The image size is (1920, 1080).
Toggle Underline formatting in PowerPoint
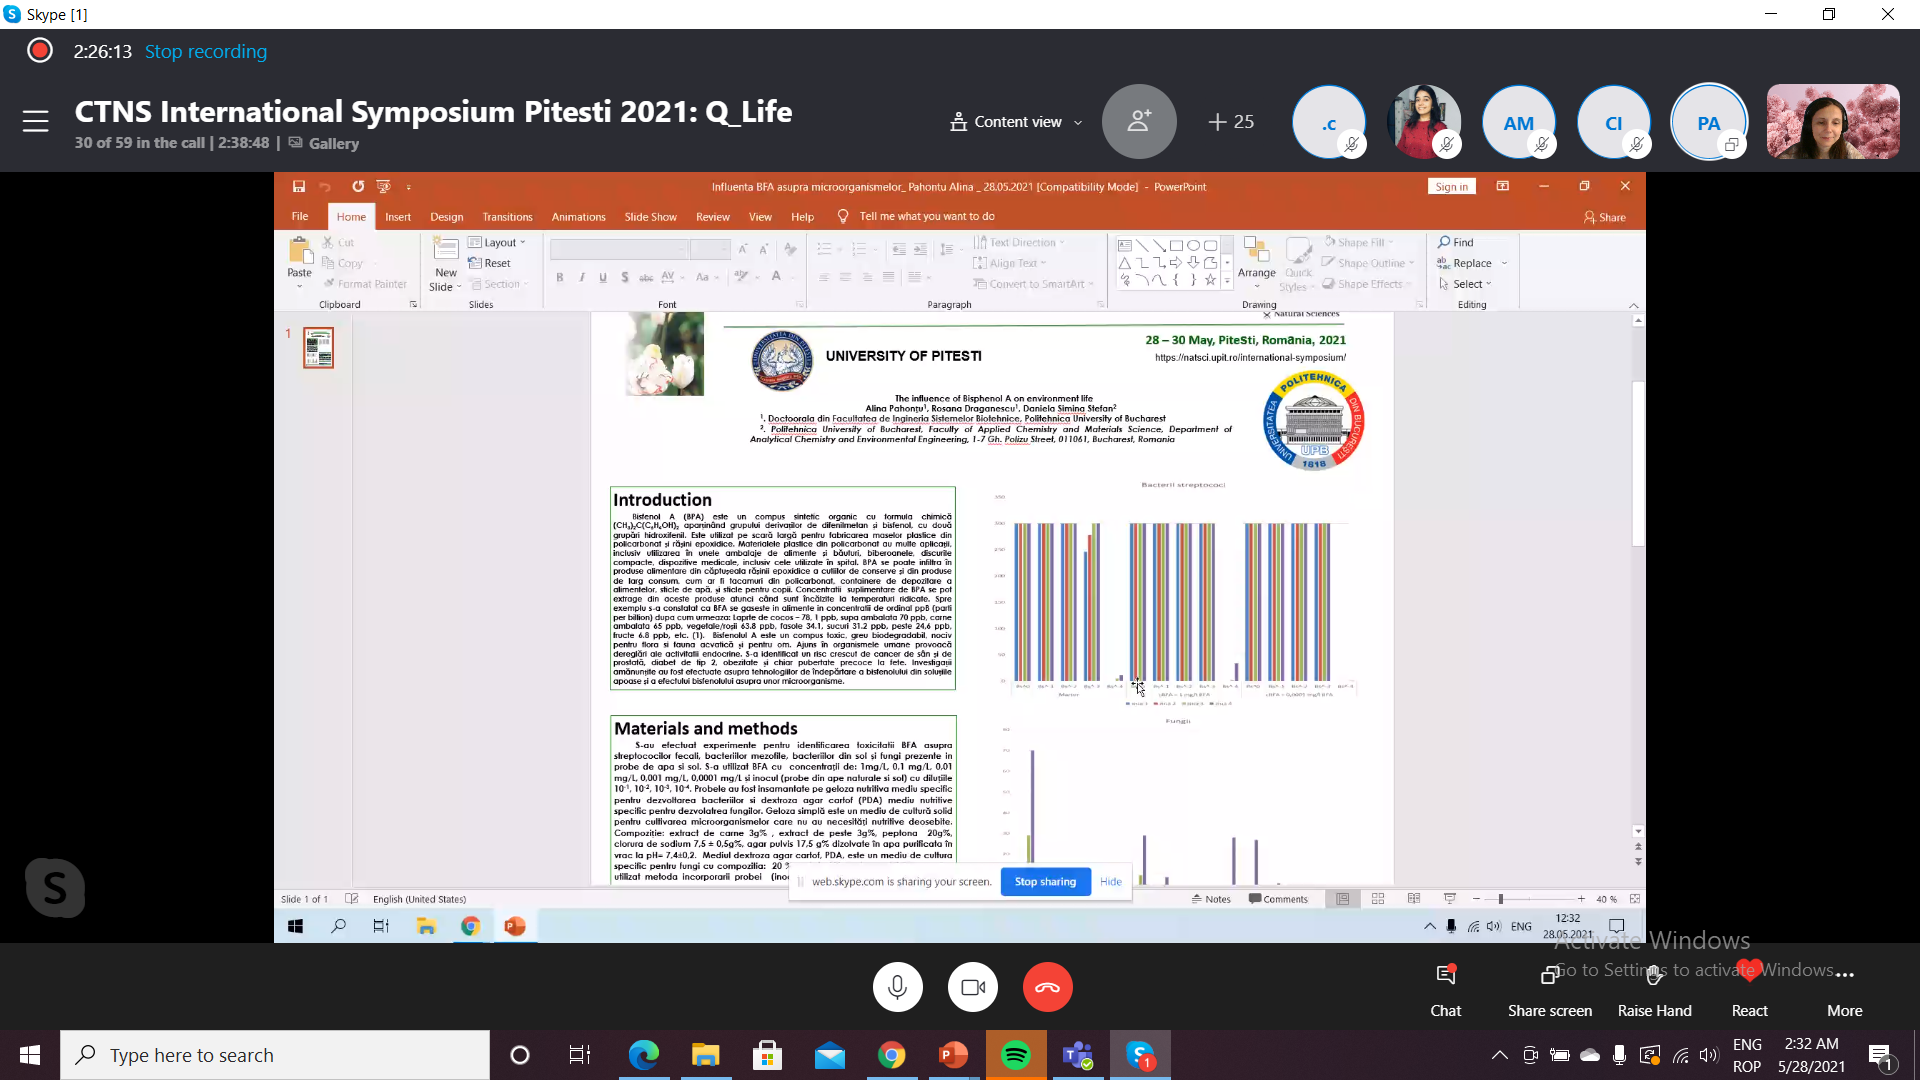point(602,277)
